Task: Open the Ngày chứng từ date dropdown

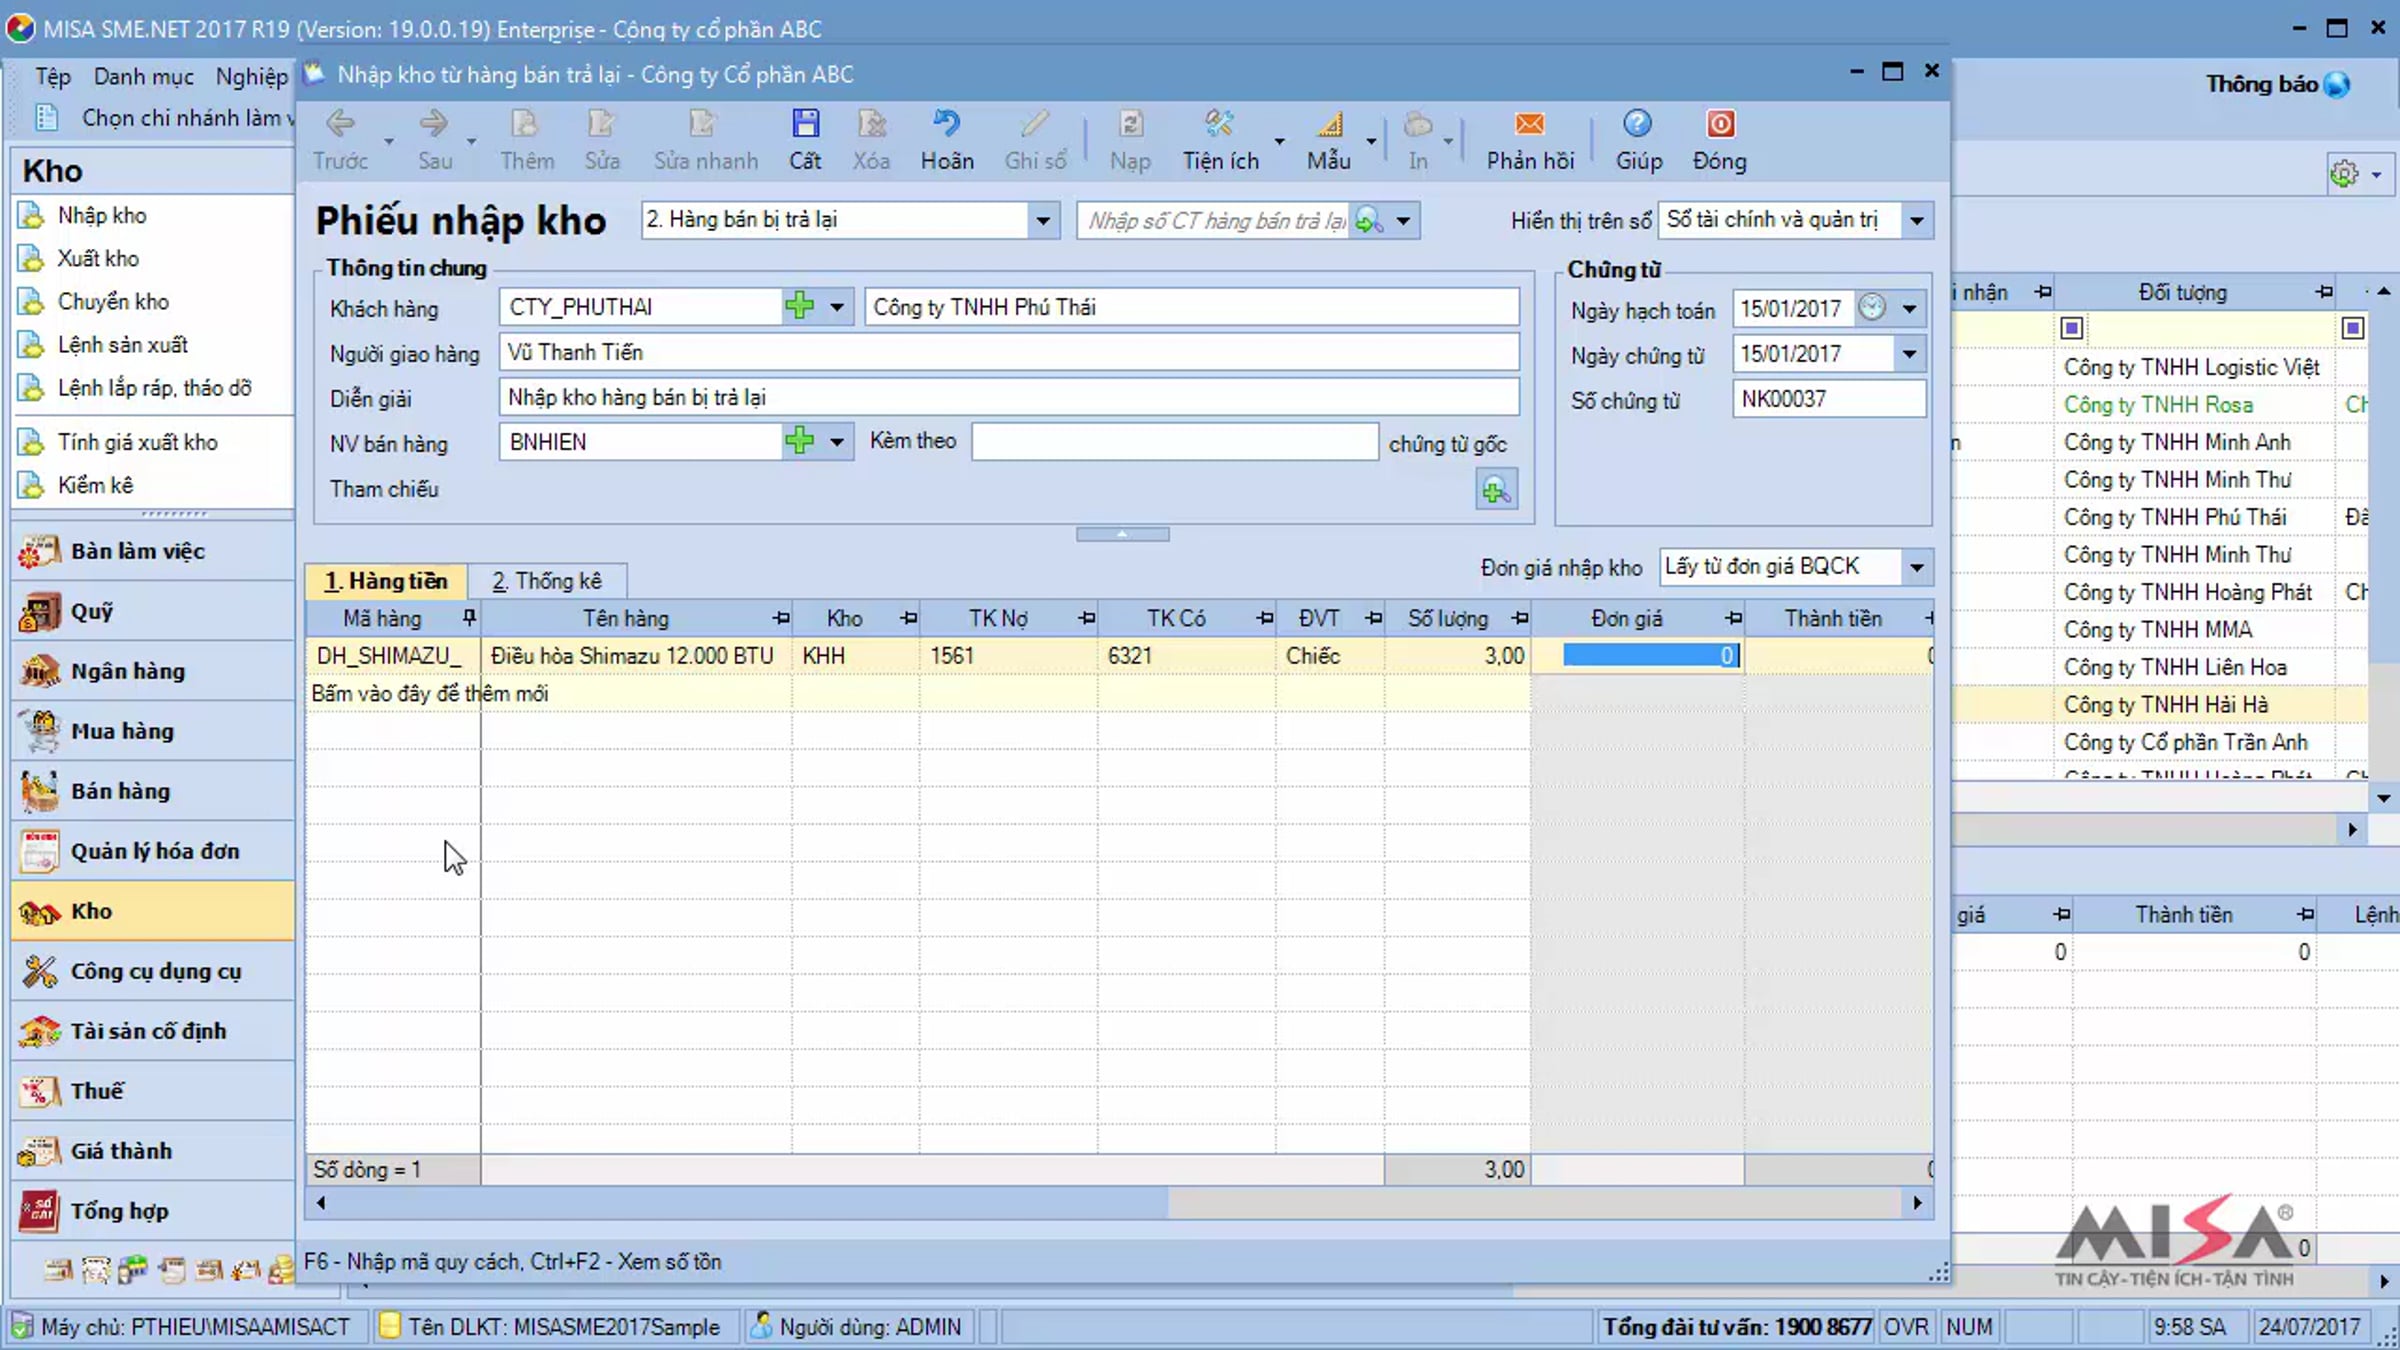Action: click(1910, 354)
